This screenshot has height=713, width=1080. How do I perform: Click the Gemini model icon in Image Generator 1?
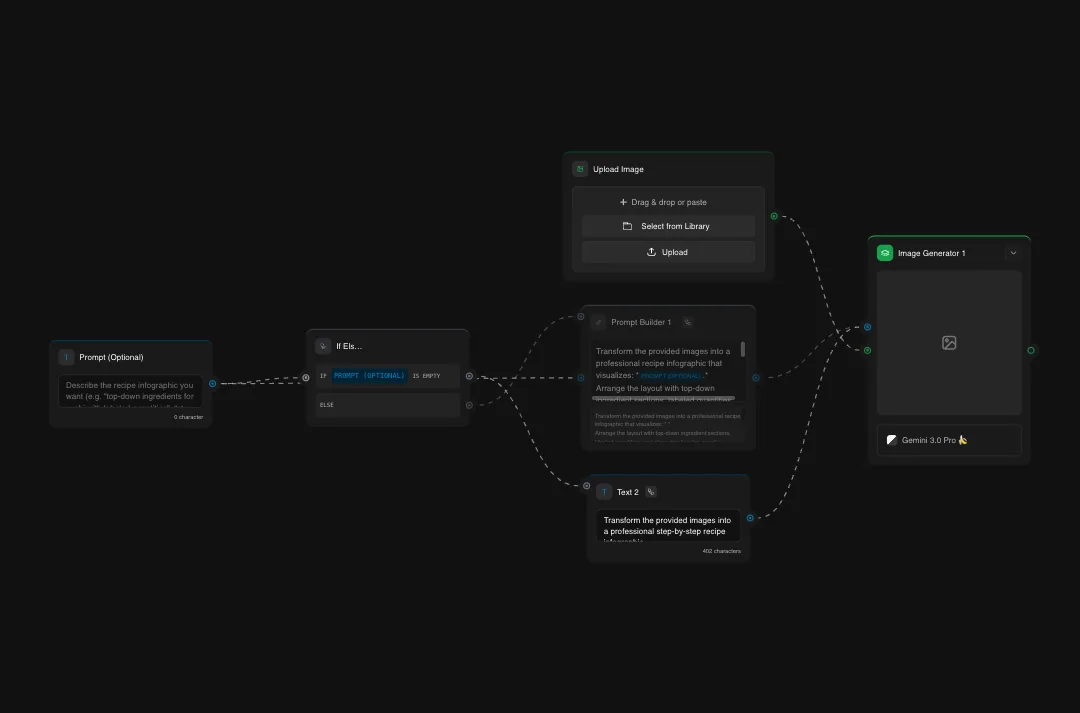pos(891,440)
